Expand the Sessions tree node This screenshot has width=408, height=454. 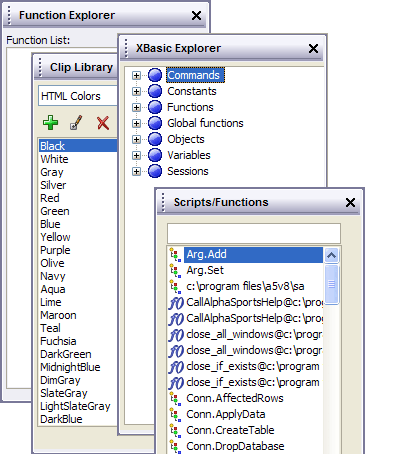(x=136, y=171)
